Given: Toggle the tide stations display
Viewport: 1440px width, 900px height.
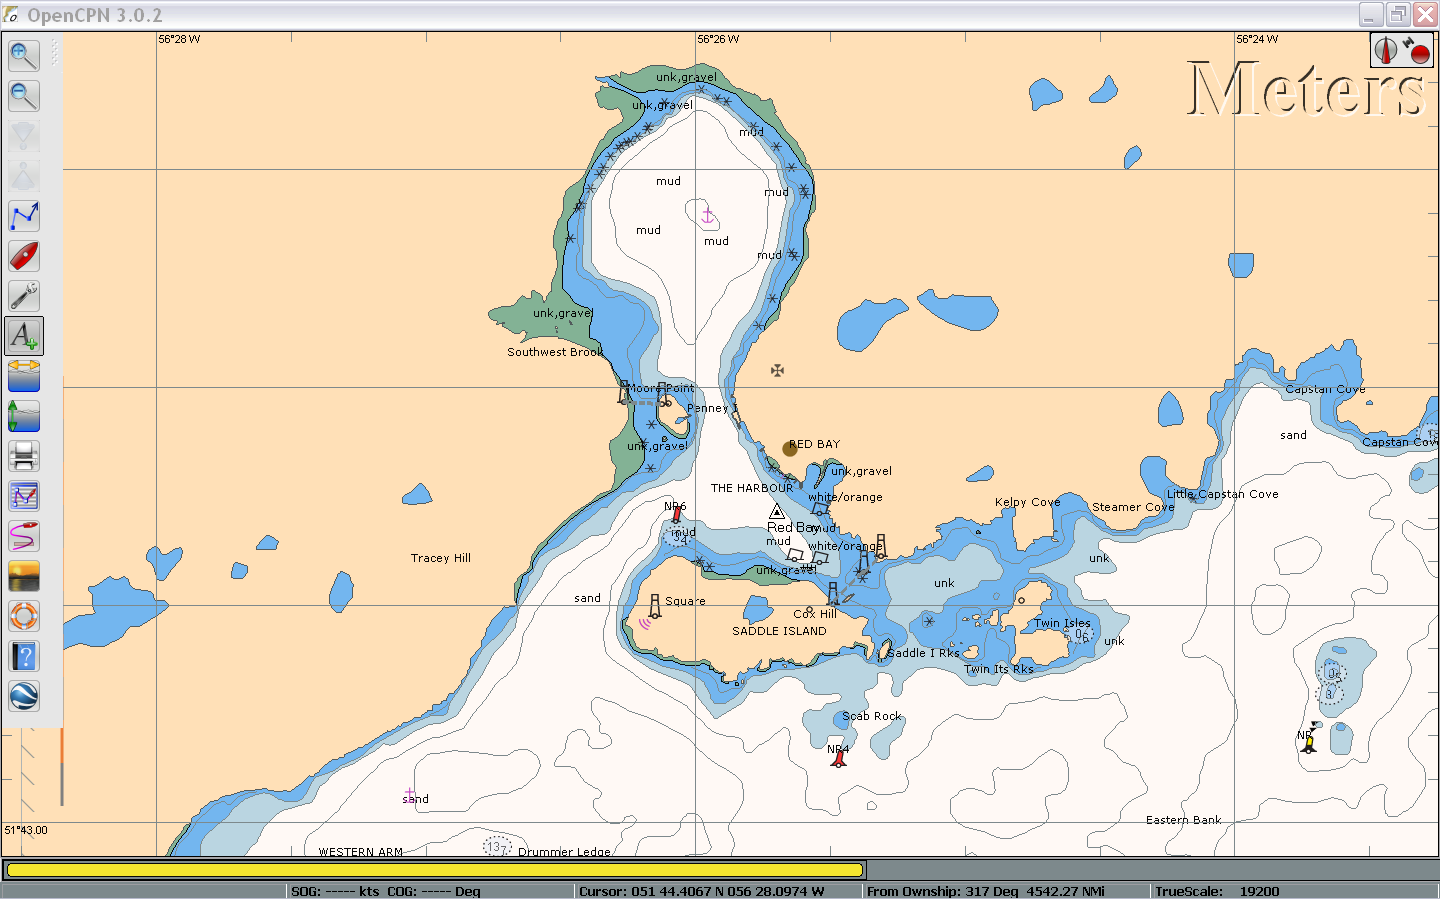Looking at the screenshot, I should [24, 416].
